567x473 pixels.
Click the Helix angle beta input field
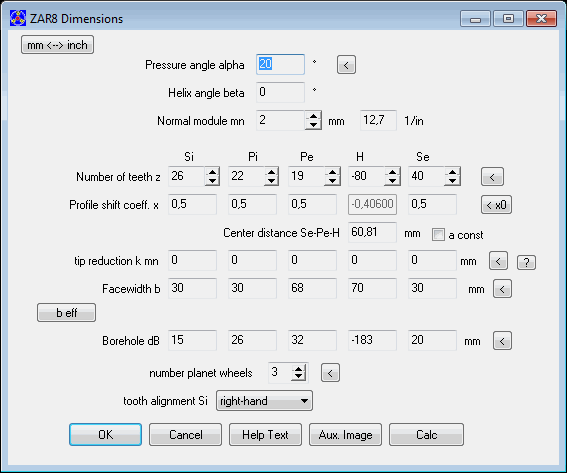pos(280,93)
